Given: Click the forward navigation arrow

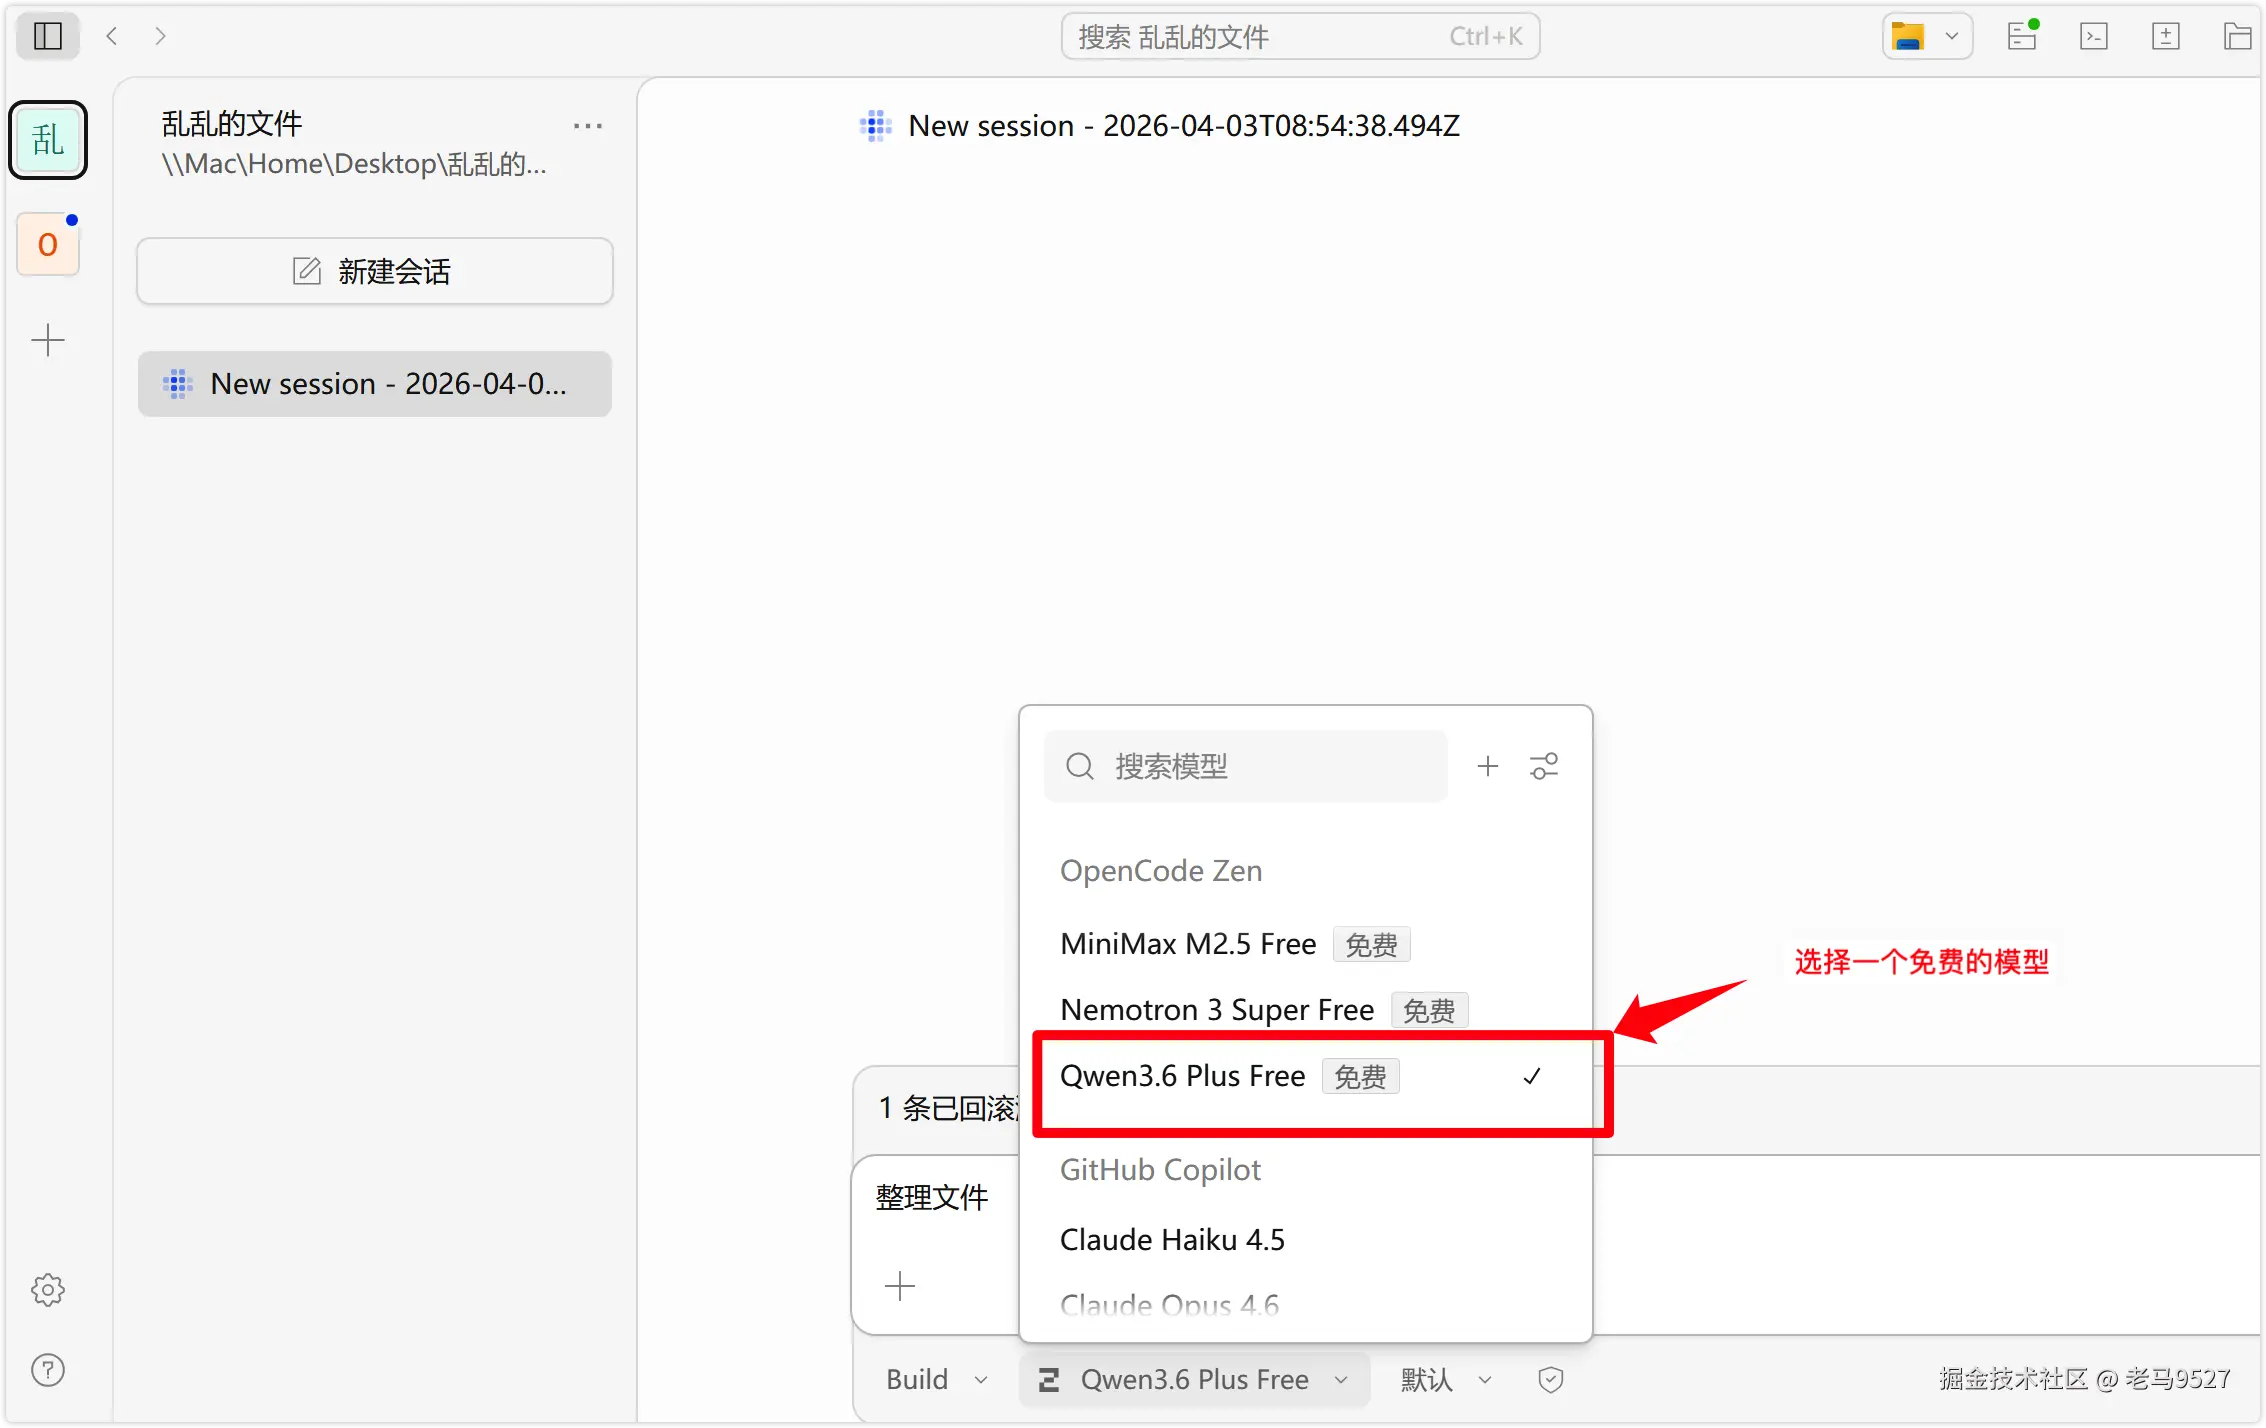Looking at the screenshot, I should 160,36.
